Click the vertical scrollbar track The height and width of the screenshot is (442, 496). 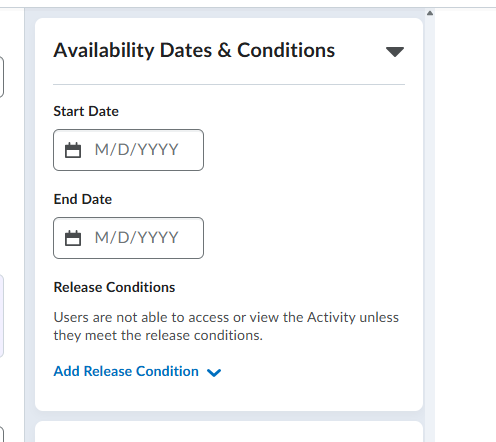point(430,229)
